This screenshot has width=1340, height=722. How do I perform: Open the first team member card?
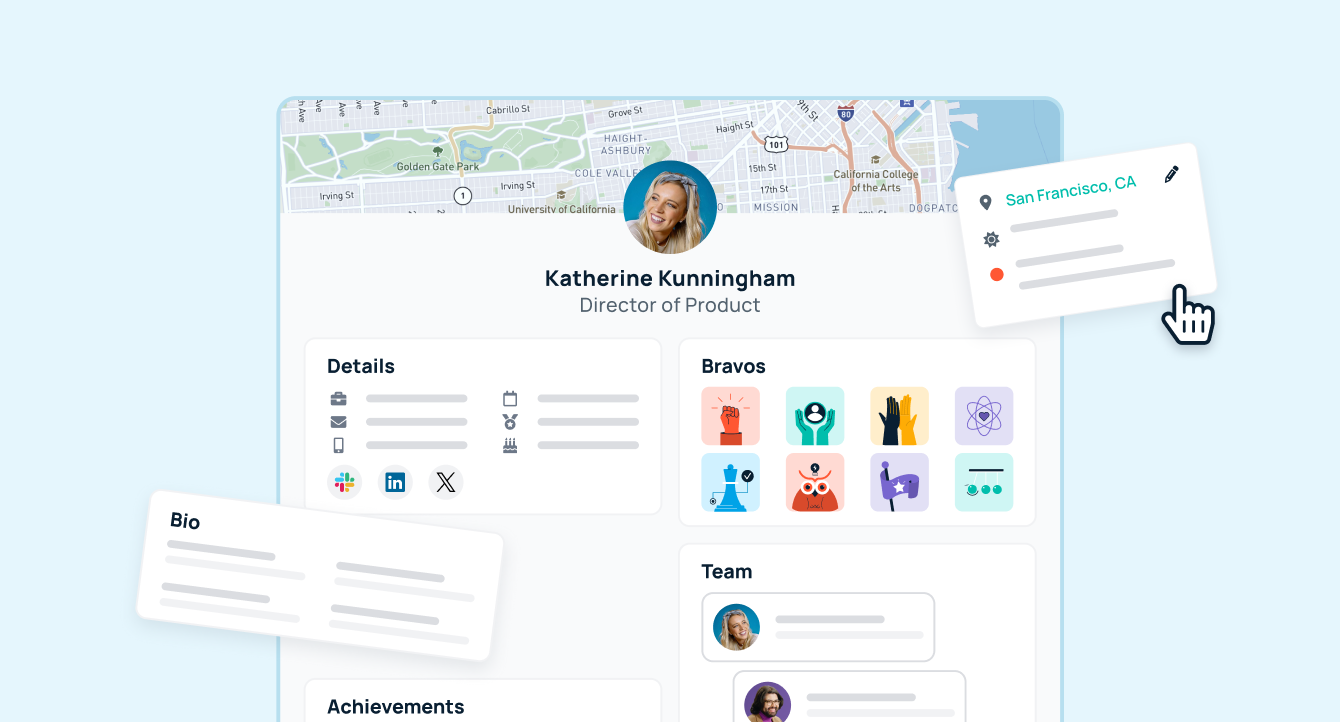pos(818,627)
